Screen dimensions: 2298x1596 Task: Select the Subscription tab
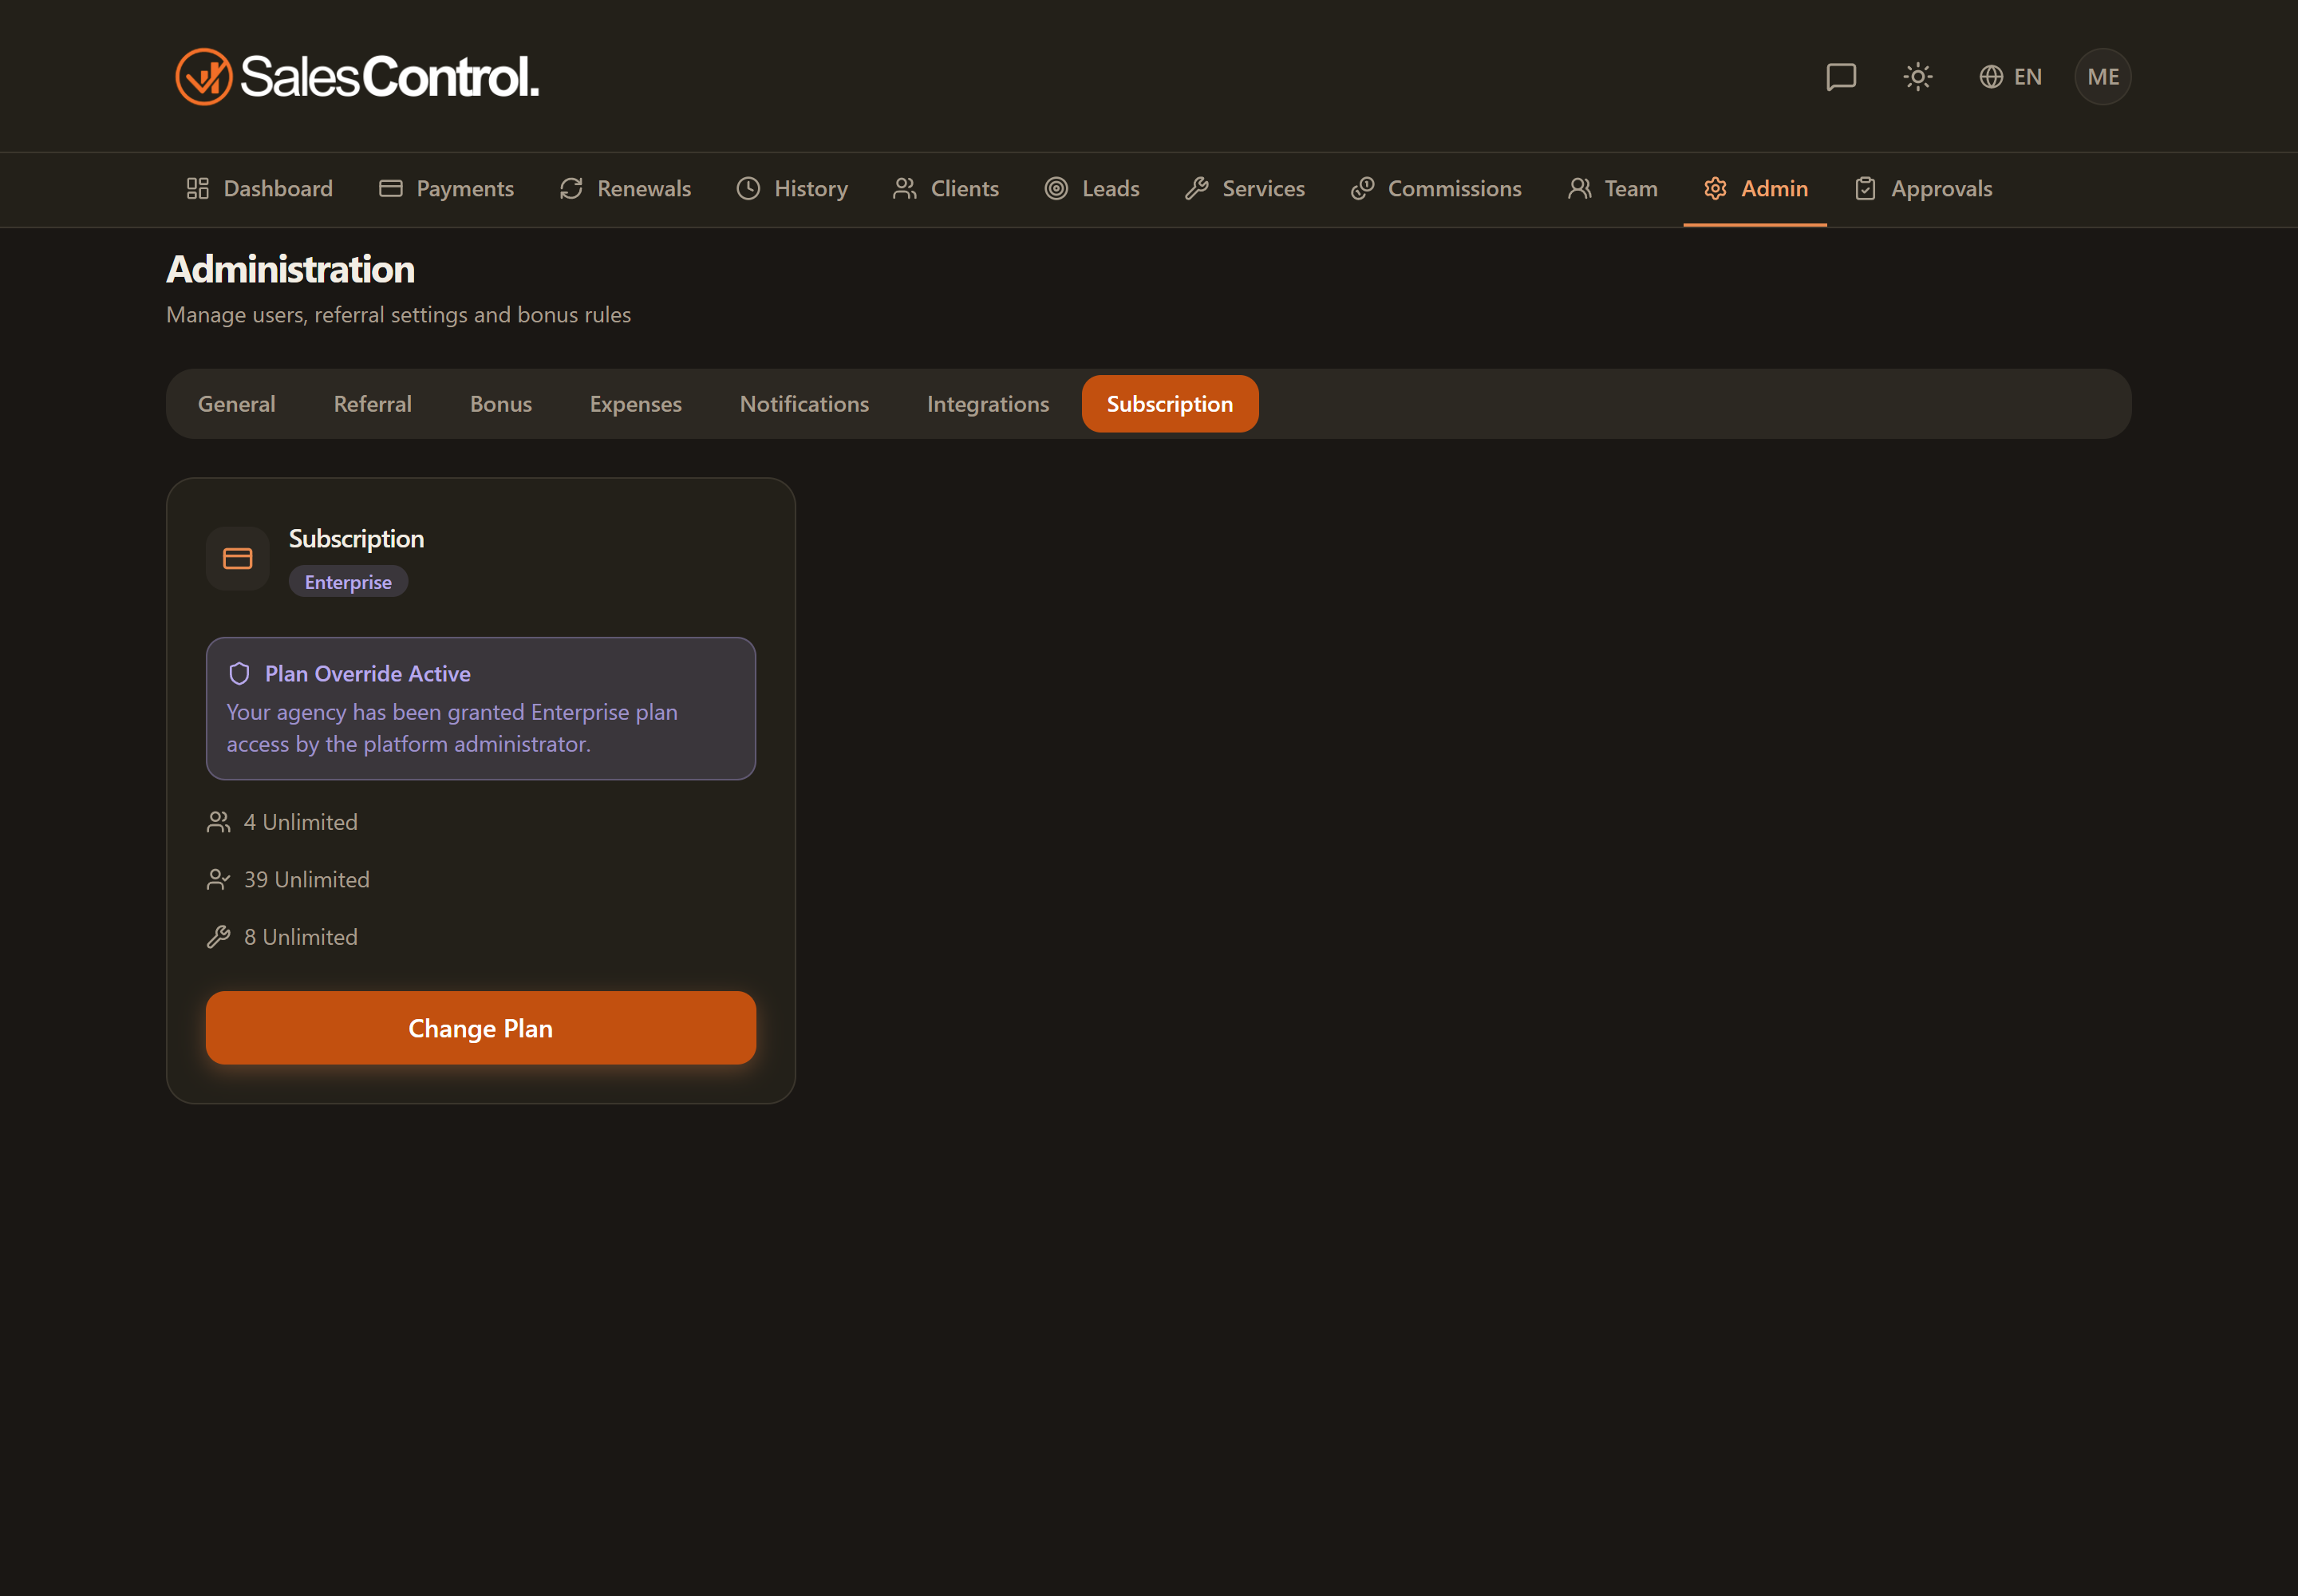pos(1169,404)
